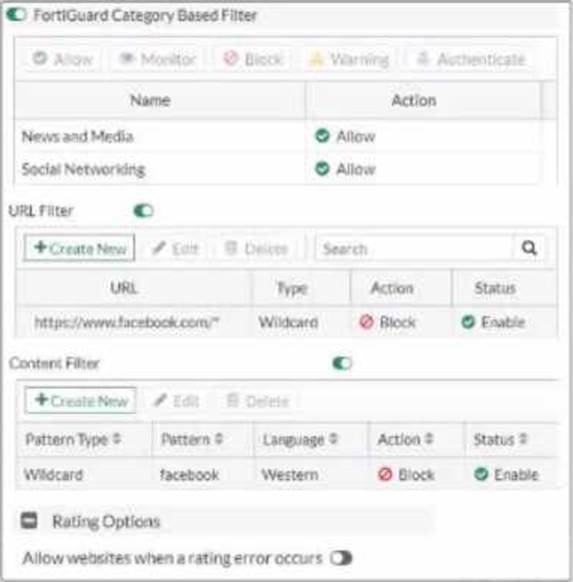Click the search magnifier icon in URL Filter
Viewport: 573px width, 582px height.
pos(529,248)
